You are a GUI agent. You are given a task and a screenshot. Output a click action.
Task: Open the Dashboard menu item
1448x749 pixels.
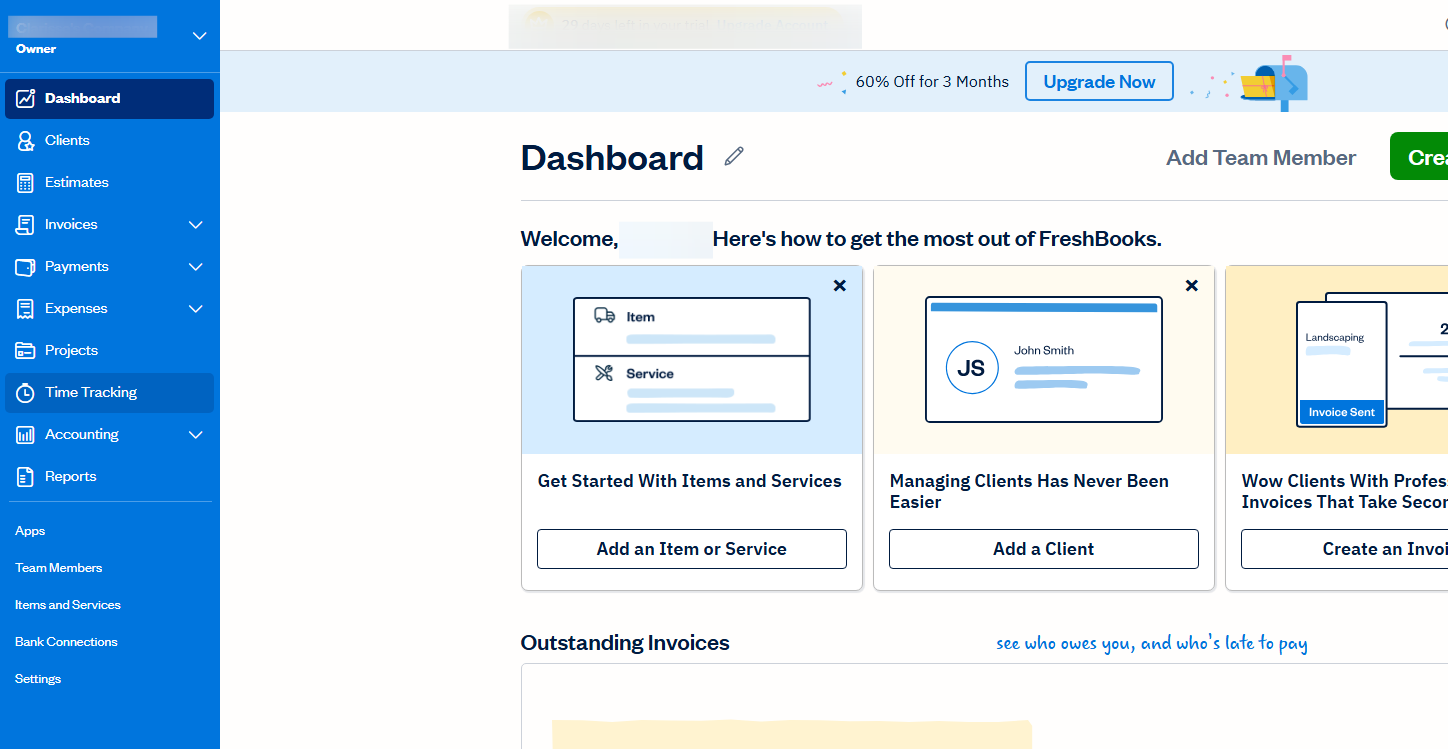(110, 98)
